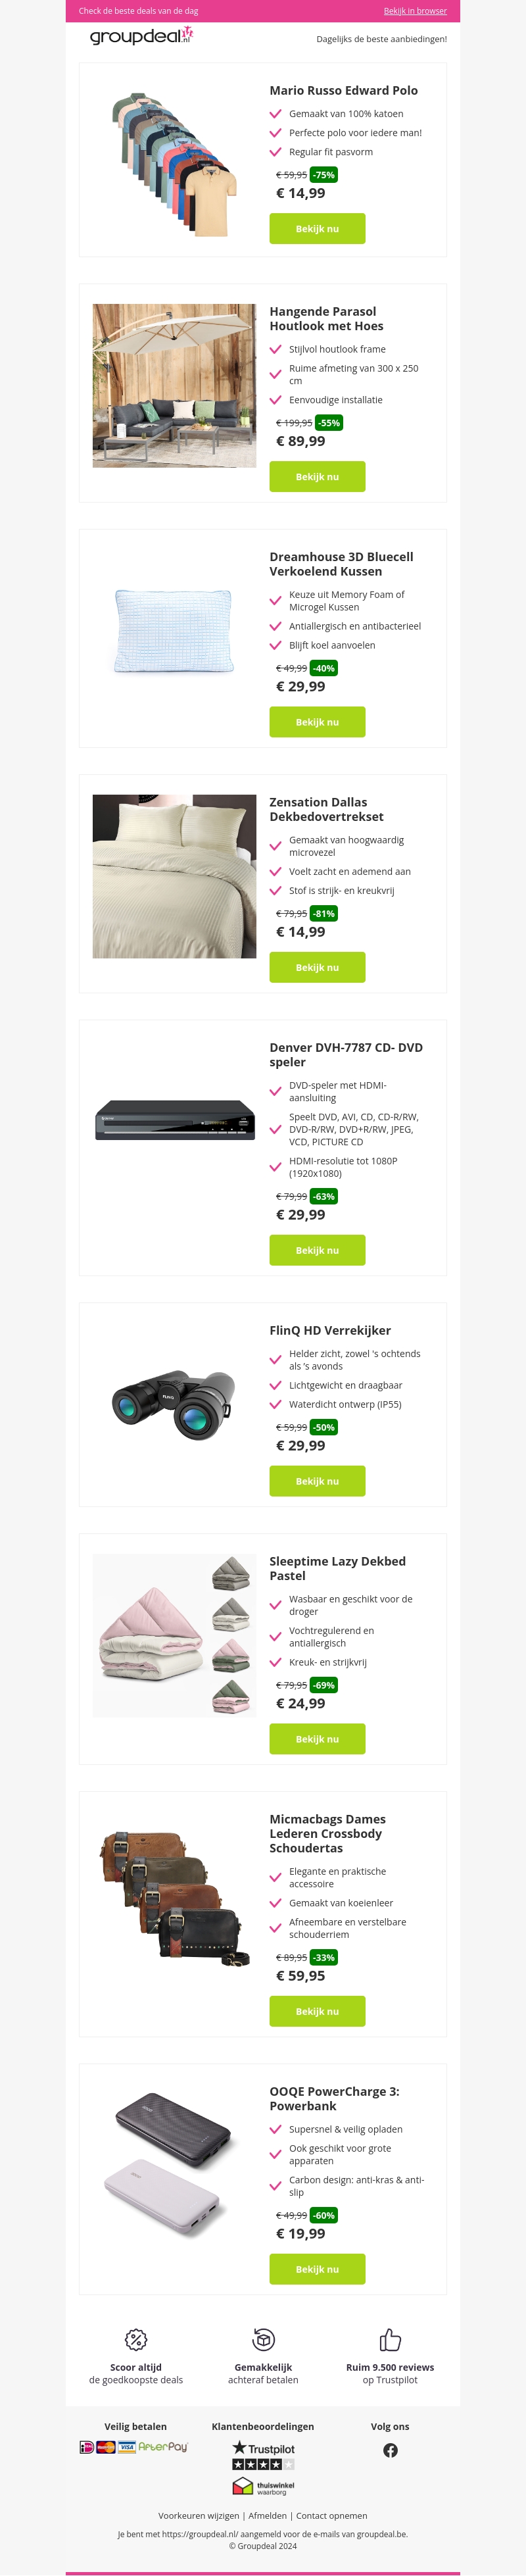
Task: Click the 'Afmelden' unsubscribe link
Action: (267, 2515)
